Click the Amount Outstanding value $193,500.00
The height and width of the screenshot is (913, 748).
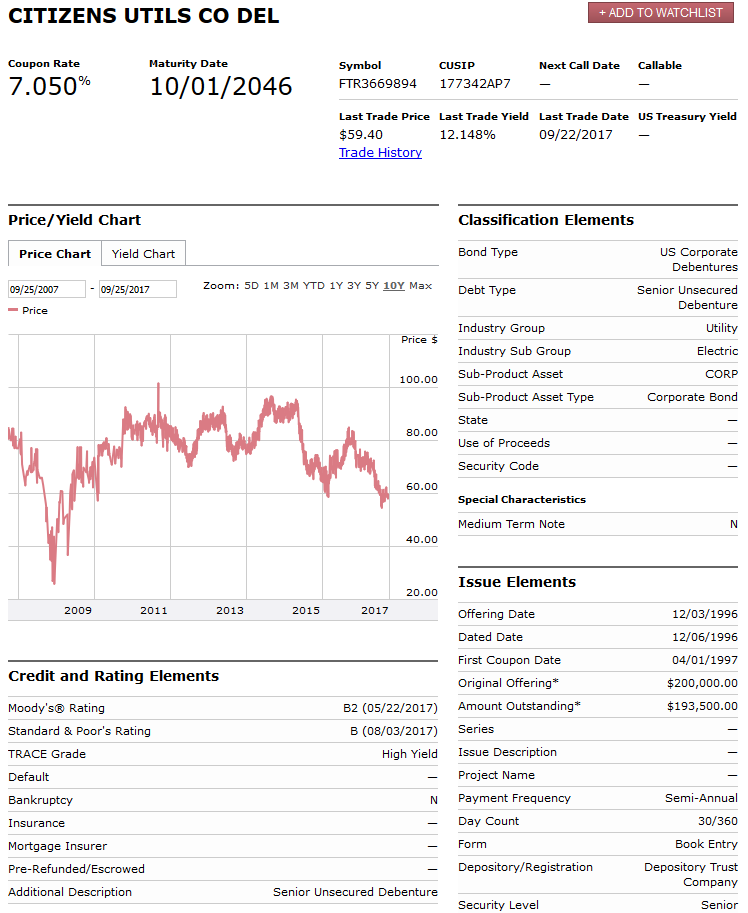click(x=703, y=706)
